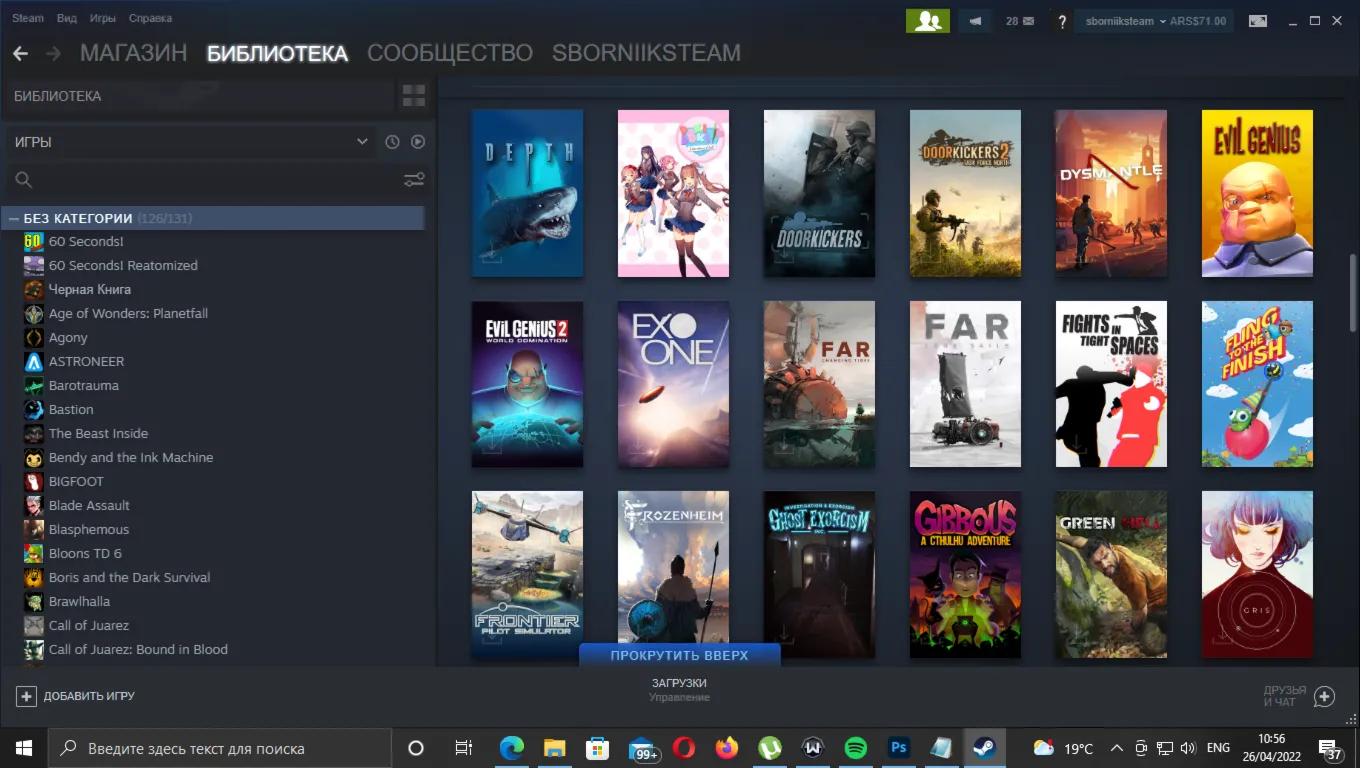Select Evil Genius 2 game cover
The image size is (1360, 768).
(x=527, y=384)
